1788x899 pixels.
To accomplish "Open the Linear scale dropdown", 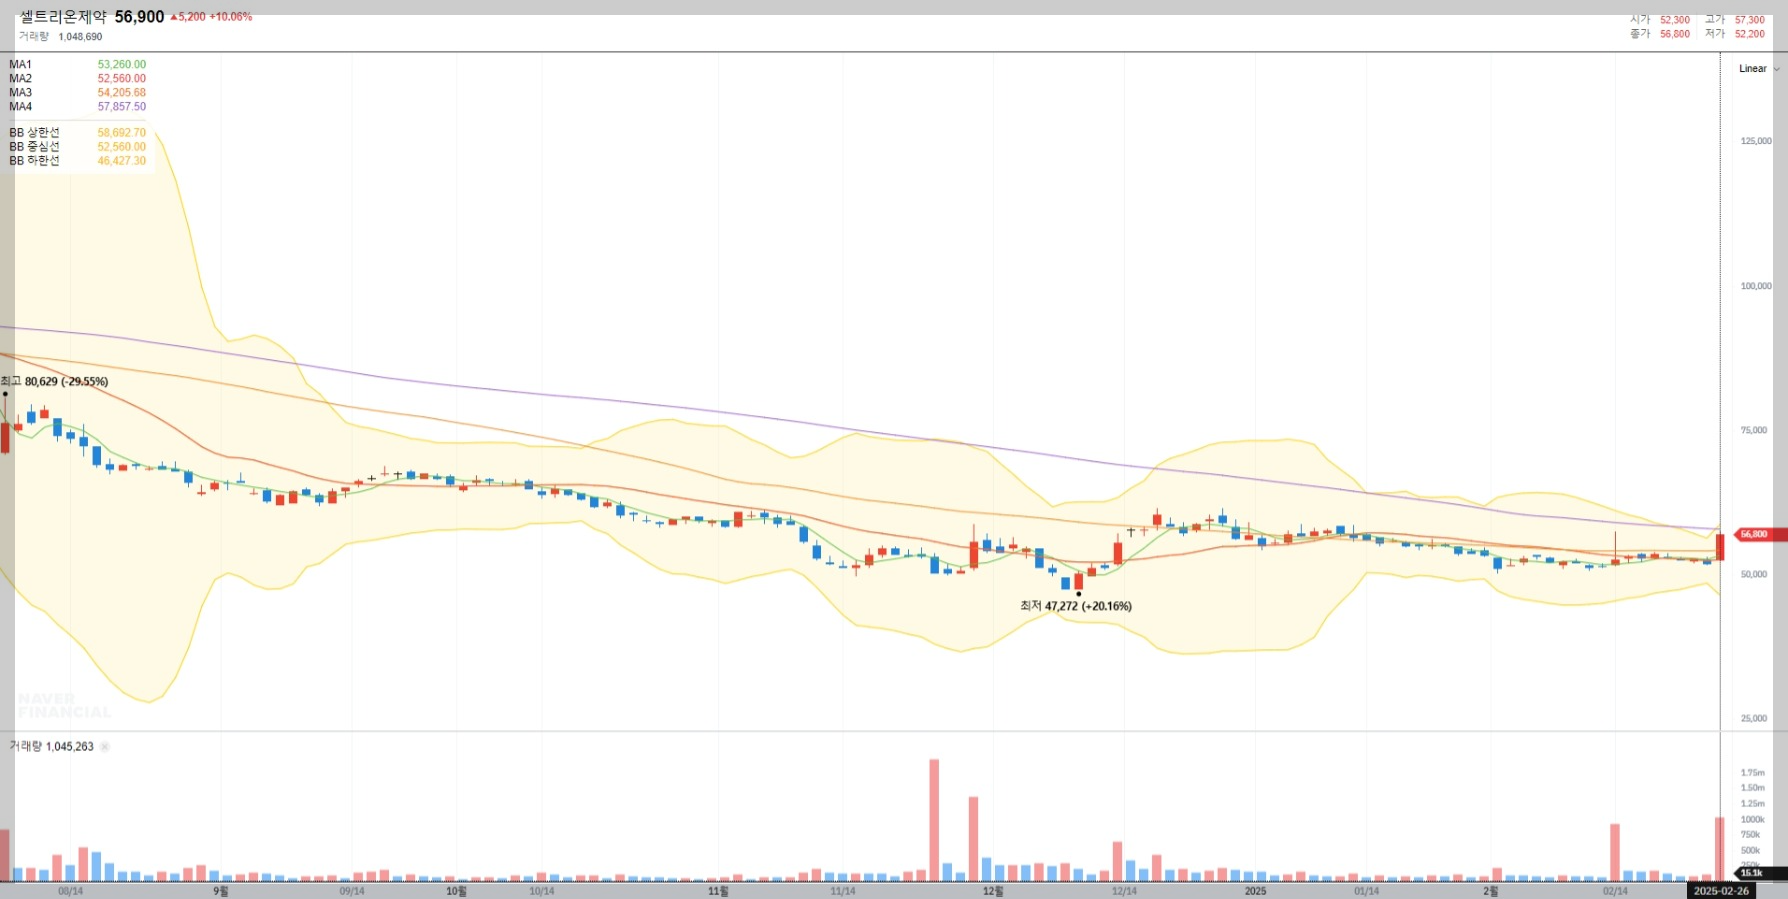I will pyautogui.click(x=1758, y=69).
